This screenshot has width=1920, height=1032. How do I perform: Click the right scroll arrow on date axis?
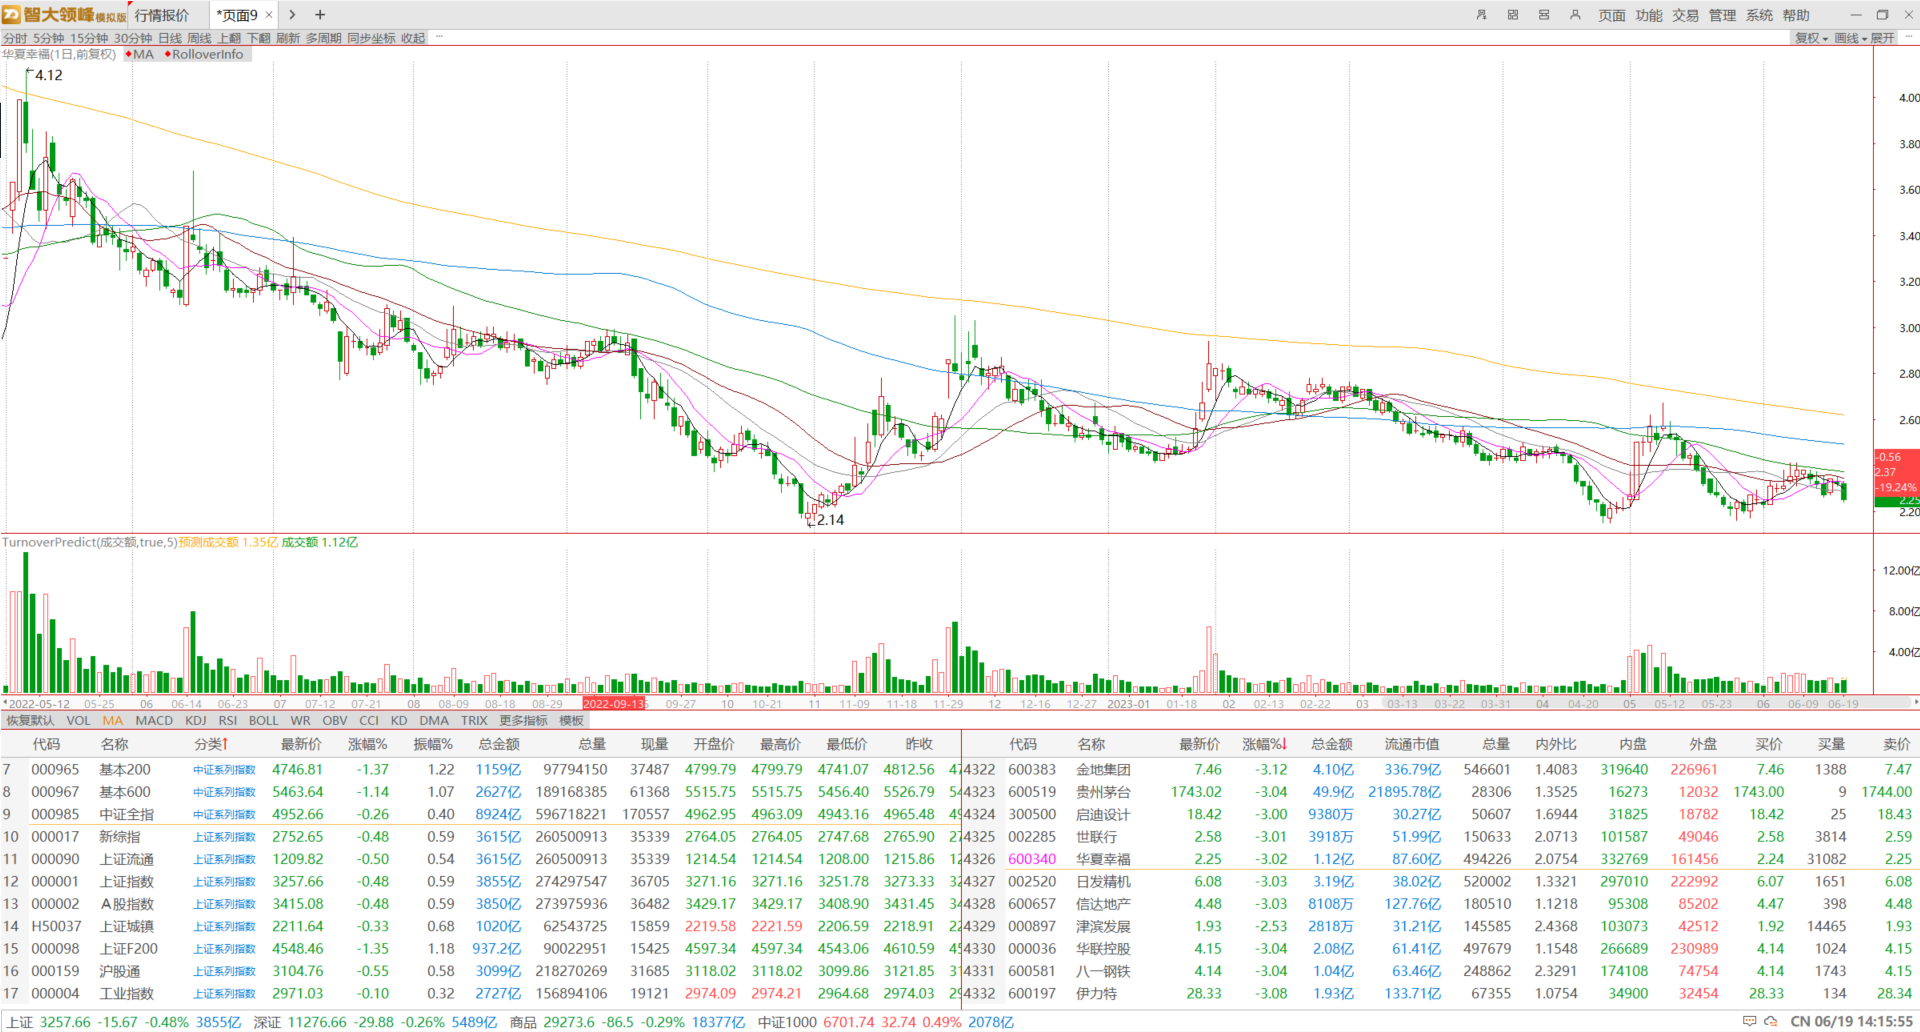tap(1916, 703)
